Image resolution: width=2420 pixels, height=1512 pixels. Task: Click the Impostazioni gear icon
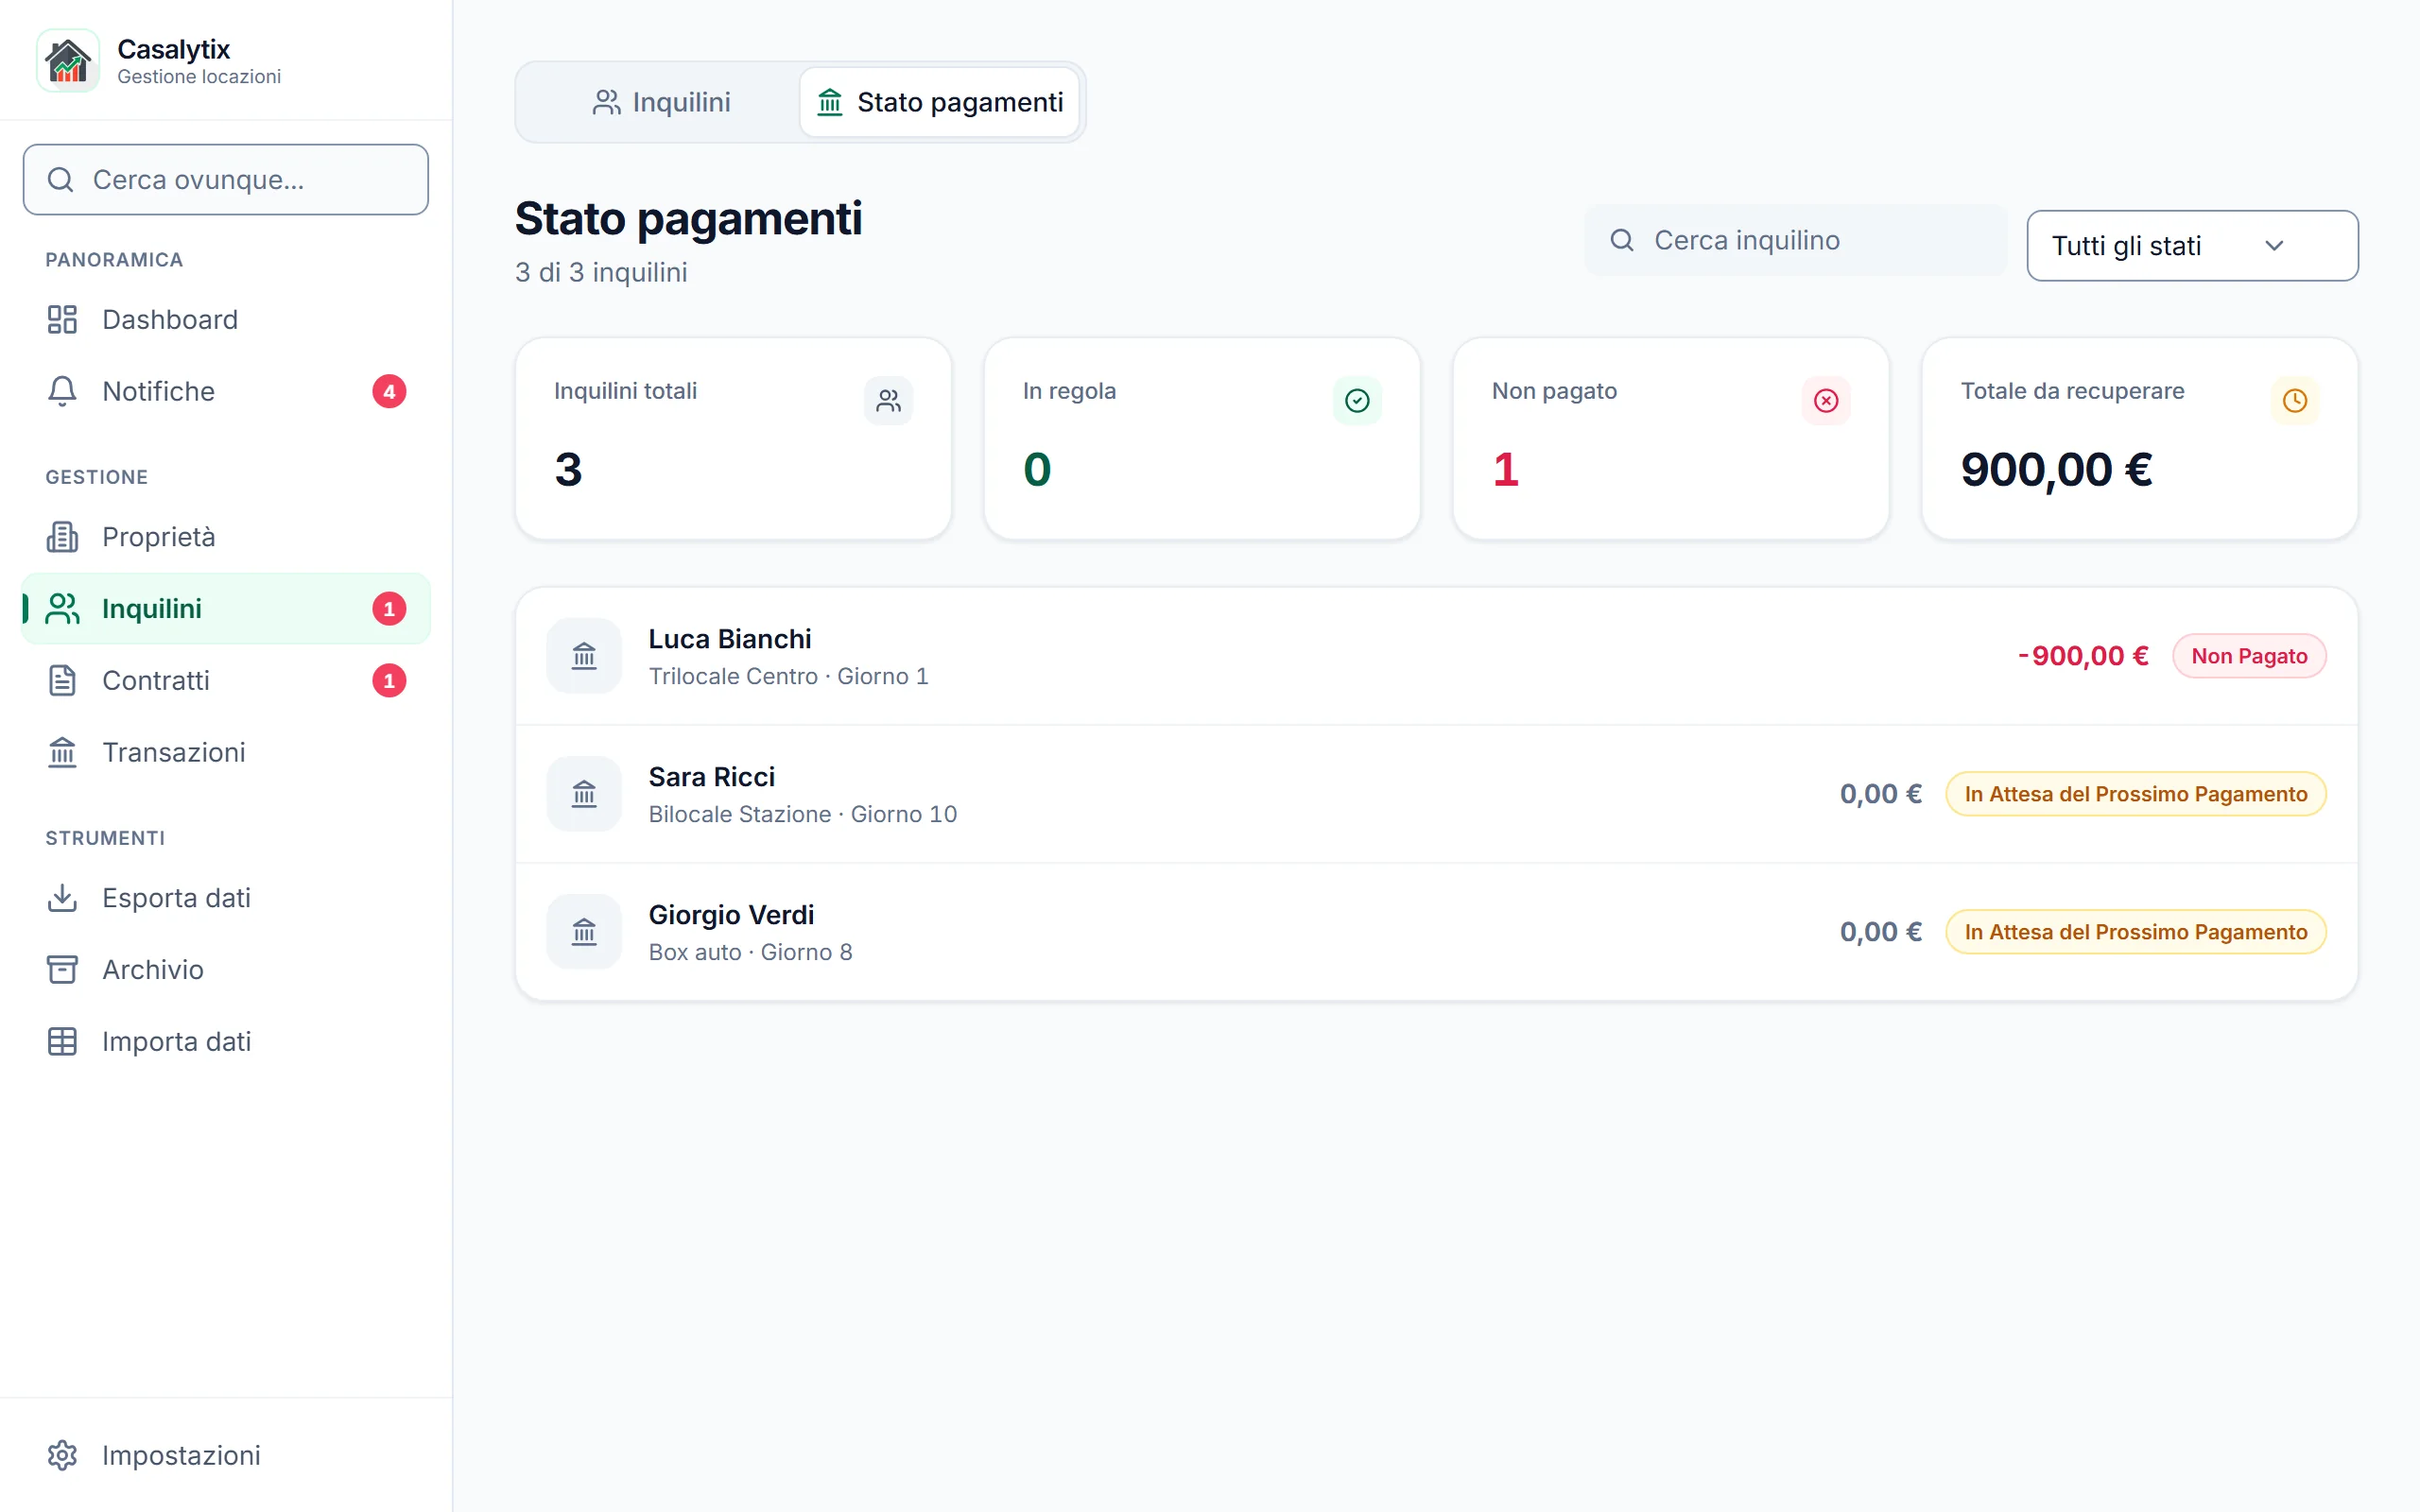tap(62, 1455)
